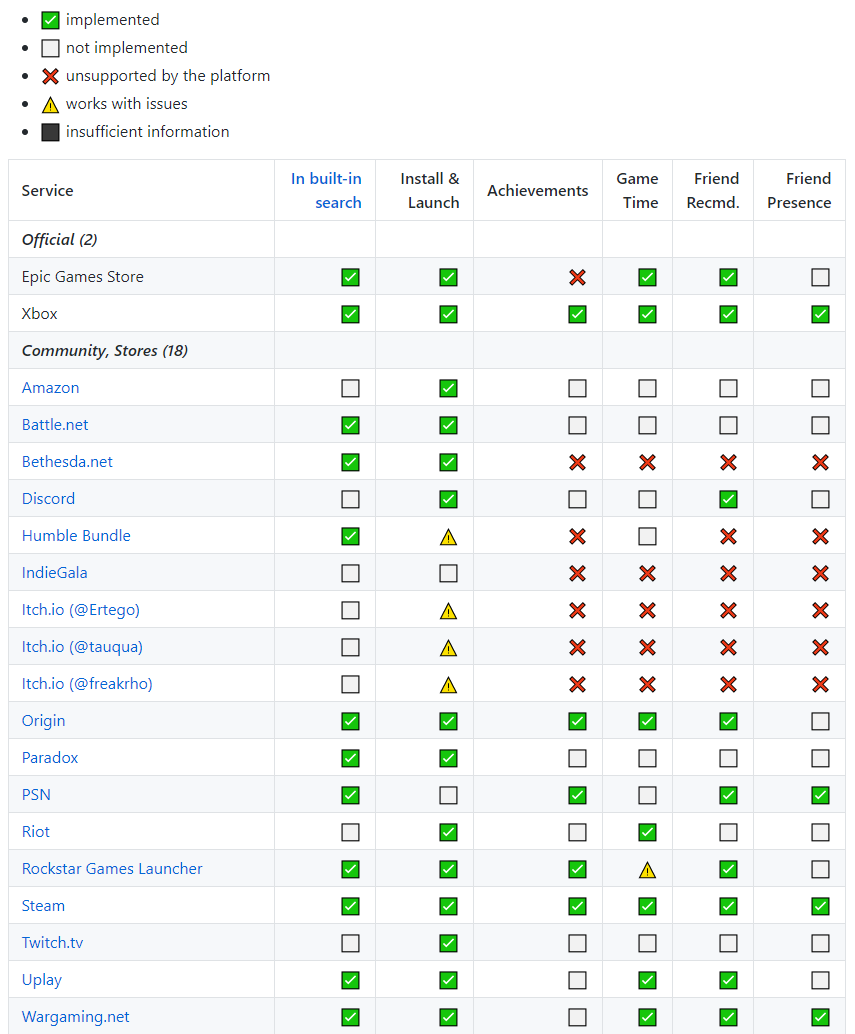Click the Community, Stores (18) row heading
Image resolution: width=855 pixels, height=1034 pixels.
105,351
